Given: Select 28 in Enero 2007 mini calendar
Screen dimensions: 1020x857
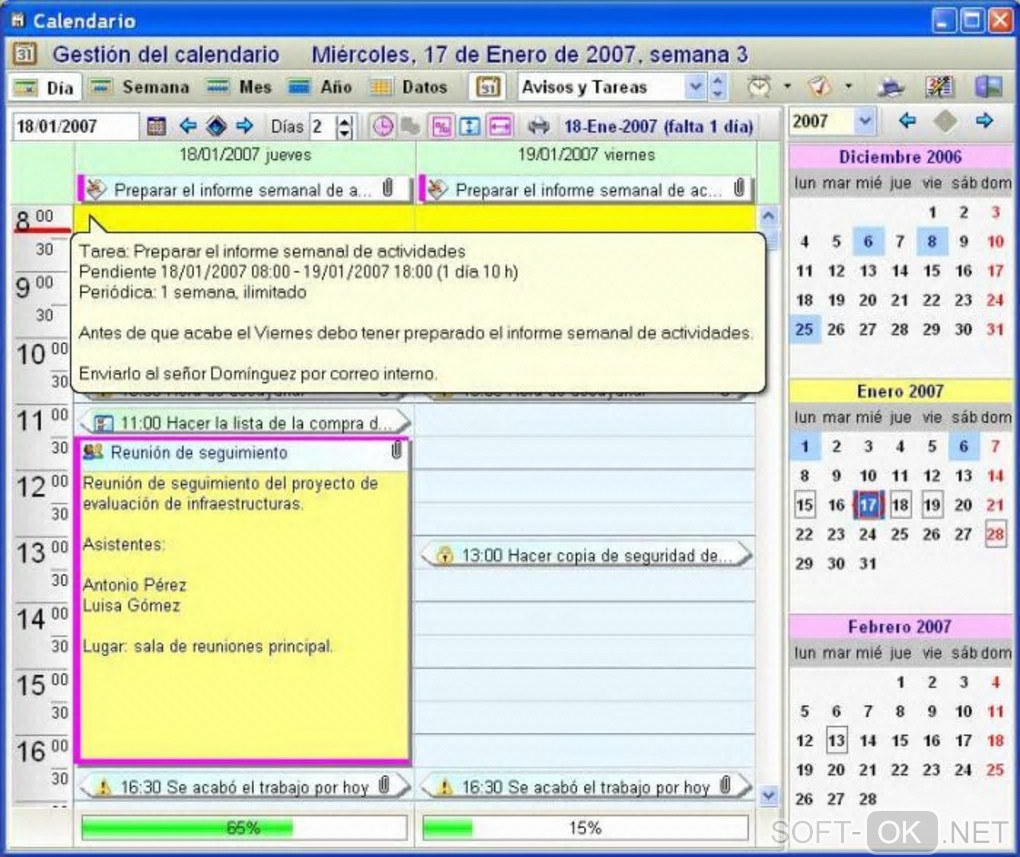Looking at the screenshot, I should [995, 534].
